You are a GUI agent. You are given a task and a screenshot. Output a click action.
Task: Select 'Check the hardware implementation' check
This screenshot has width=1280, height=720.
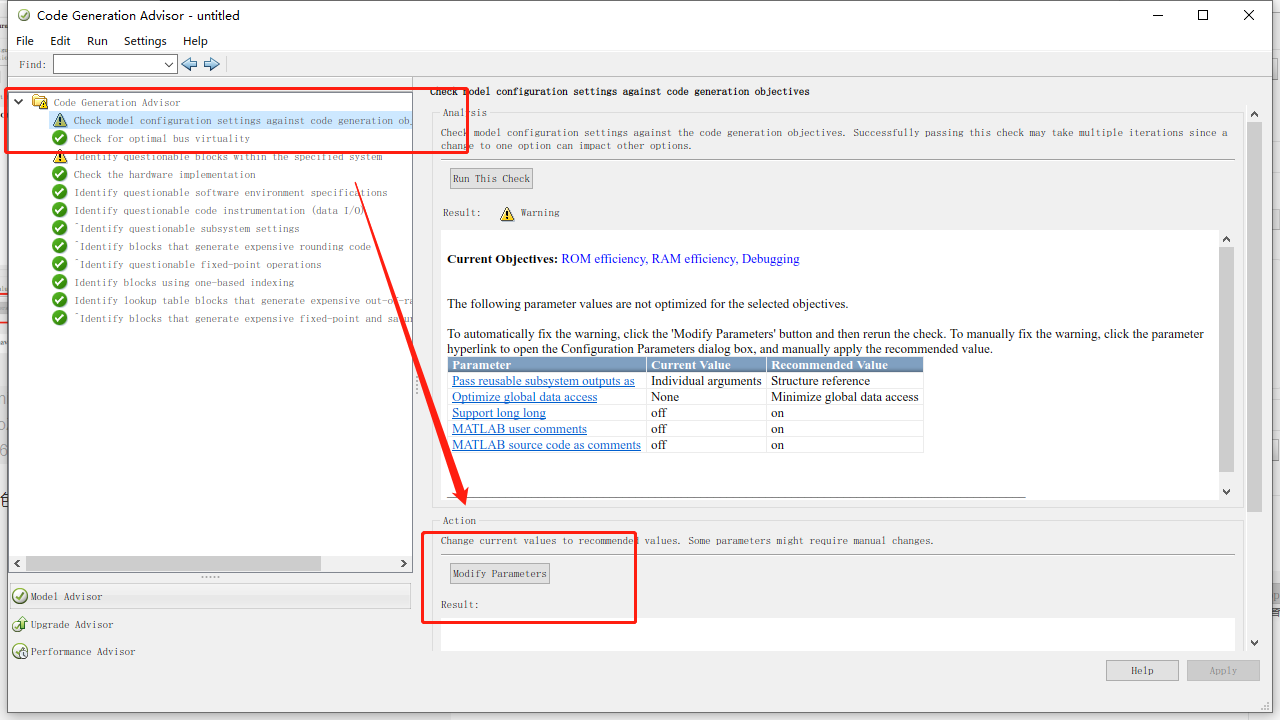(165, 174)
